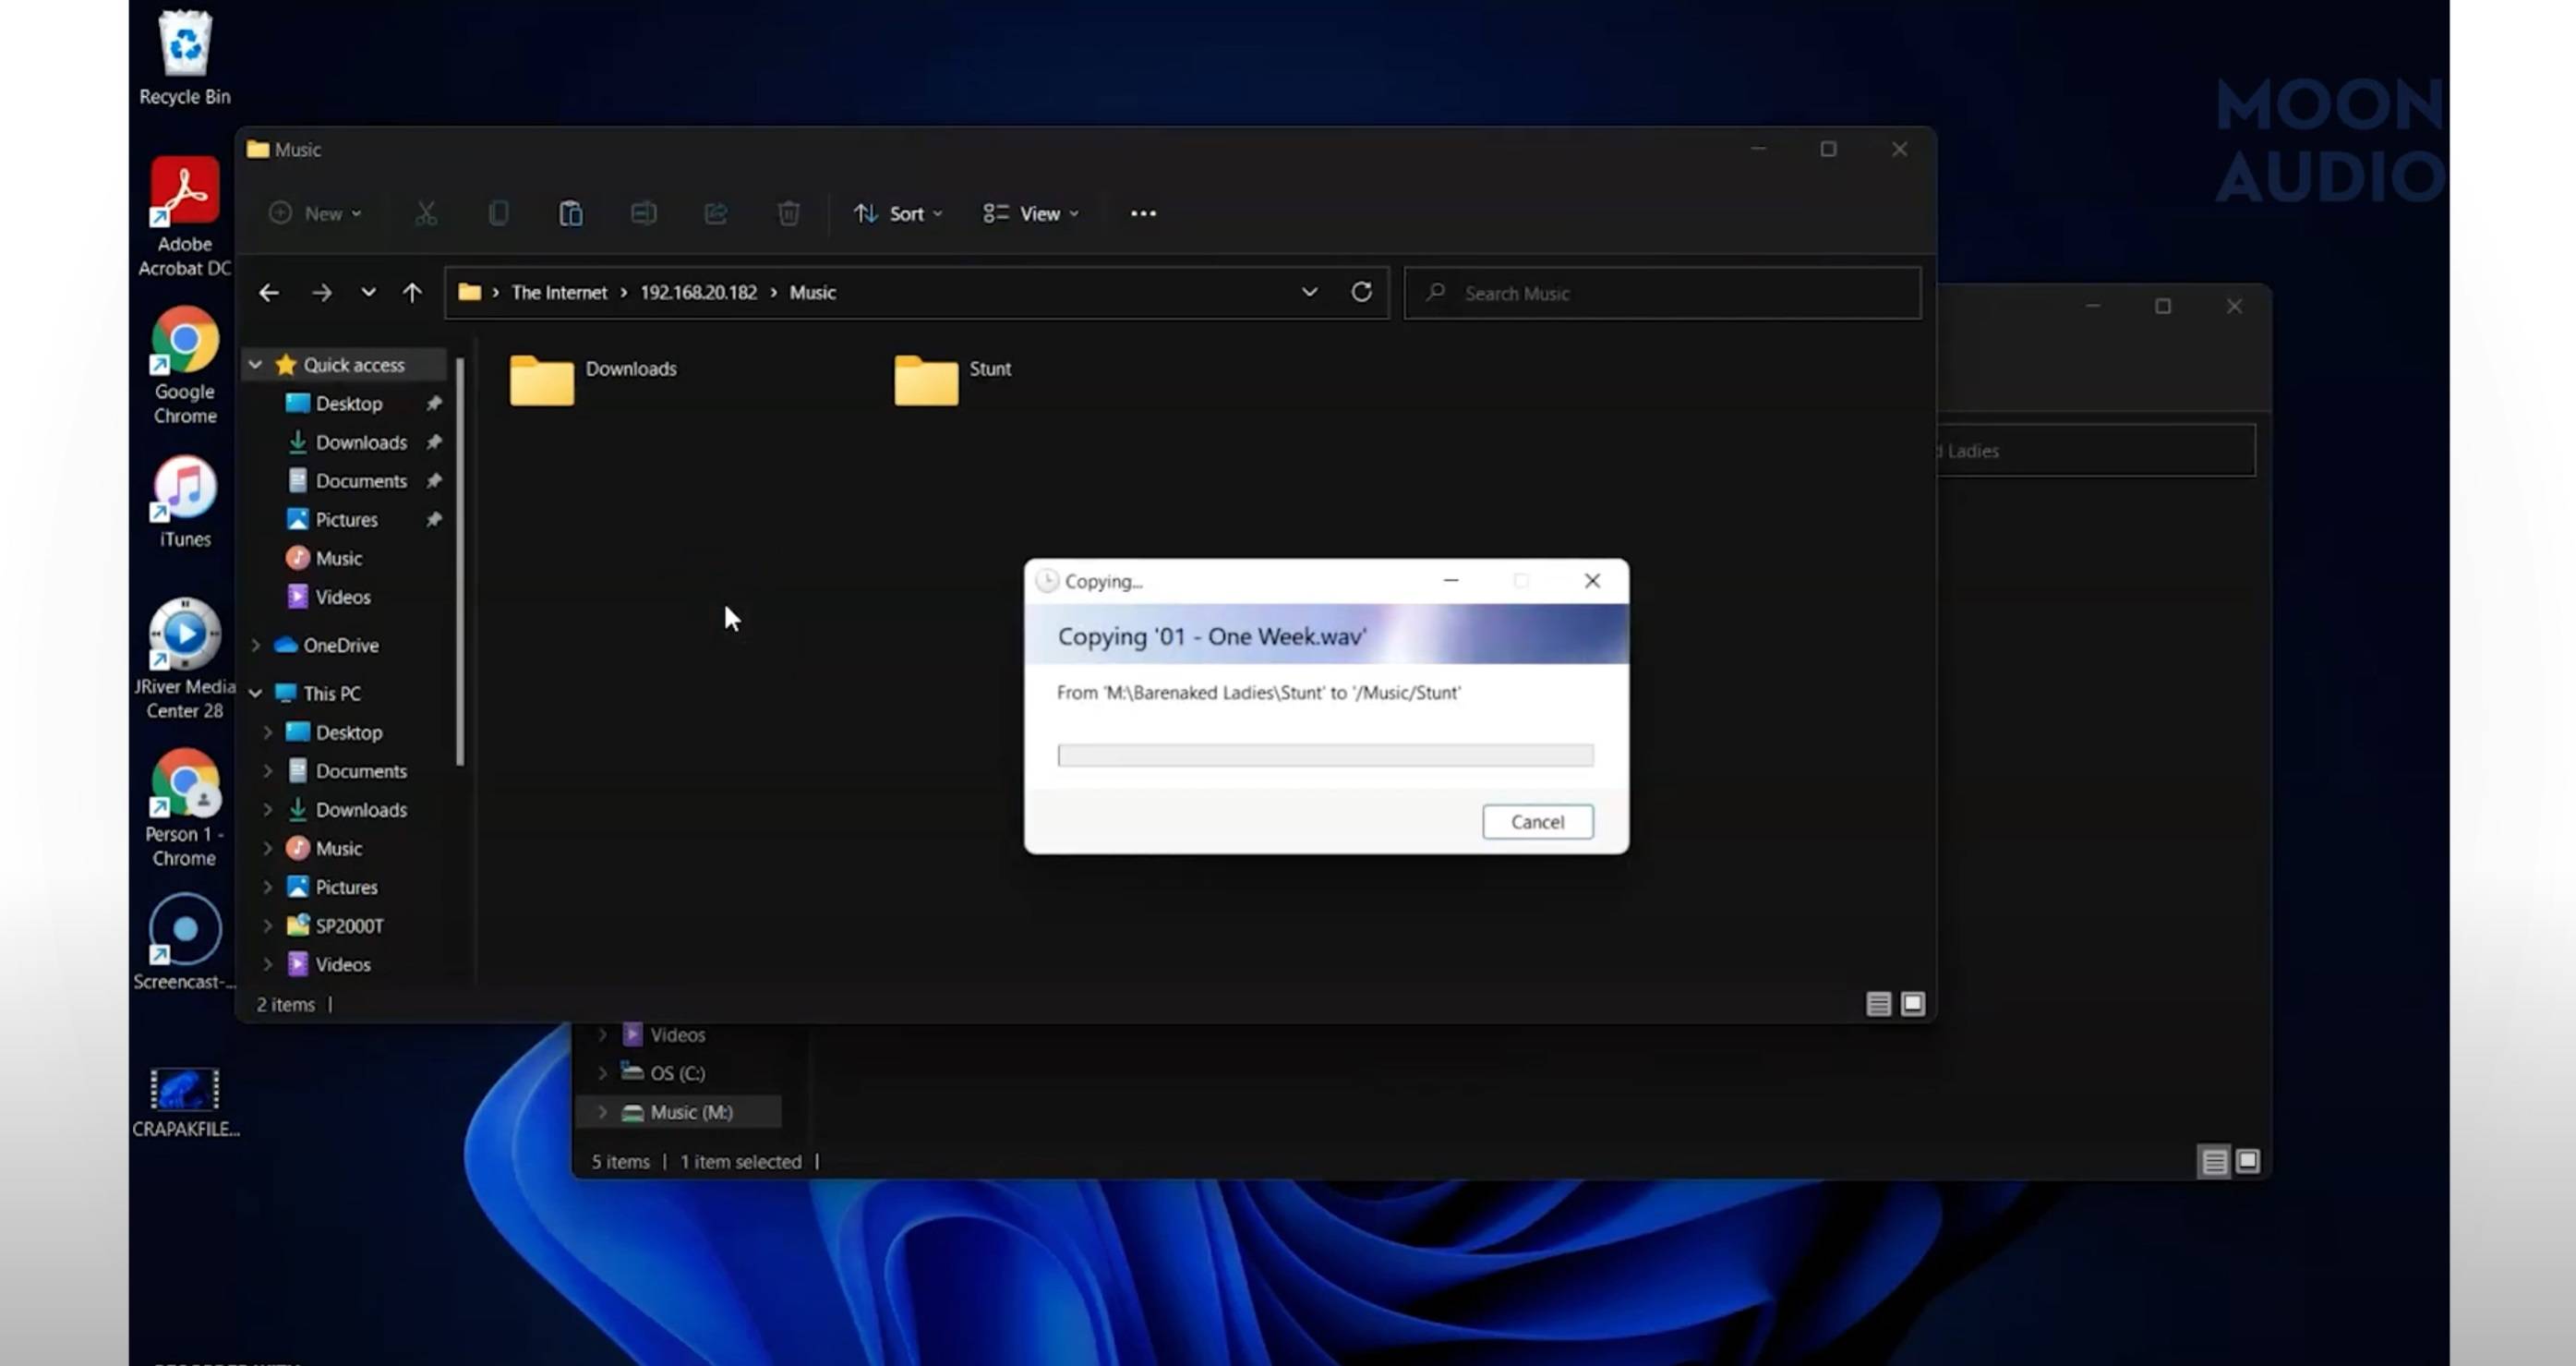2576x1366 pixels.
Task: Switch the rear window to details view
Action: coord(2214,1161)
